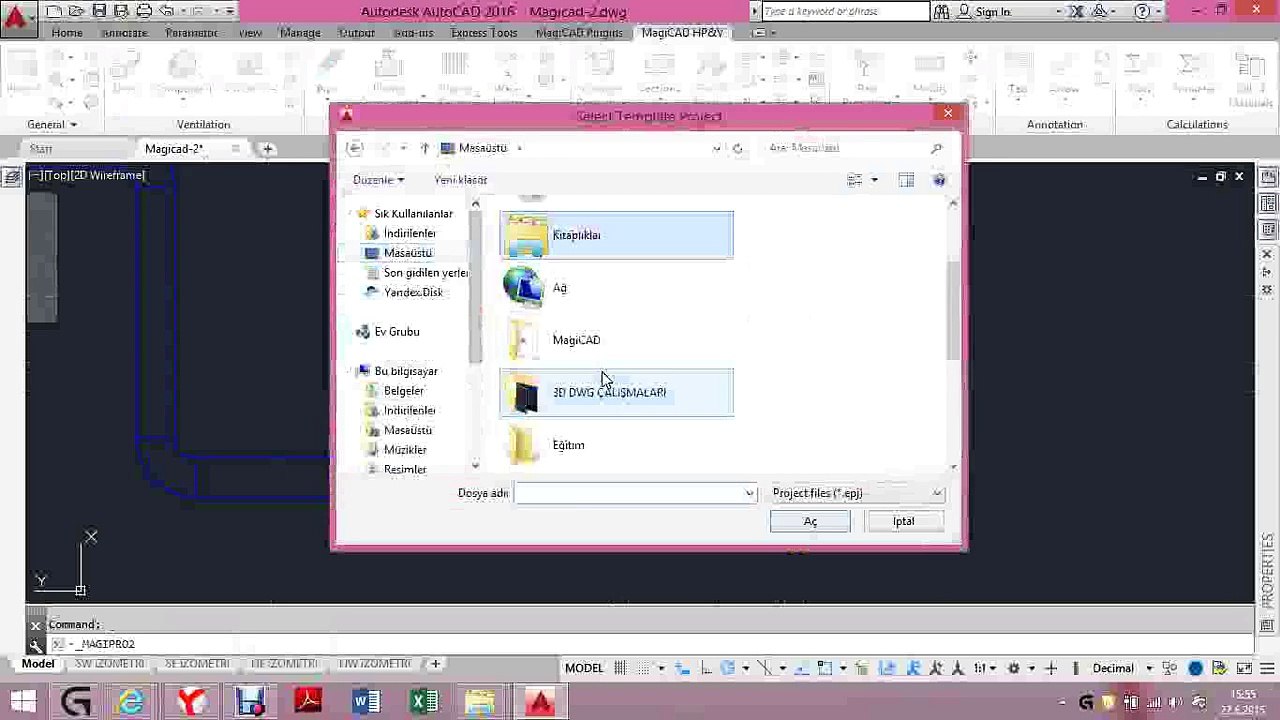This screenshot has height=720, width=1280.
Task: Go up one folder level in dialog
Action: pyautogui.click(x=424, y=148)
